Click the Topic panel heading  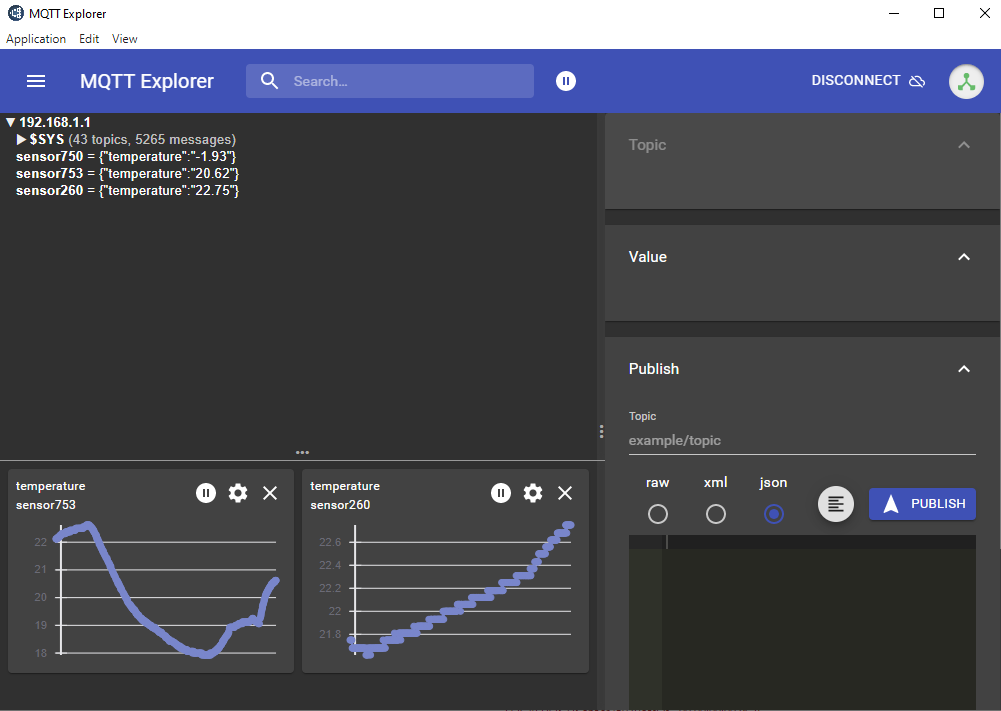click(x=647, y=145)
